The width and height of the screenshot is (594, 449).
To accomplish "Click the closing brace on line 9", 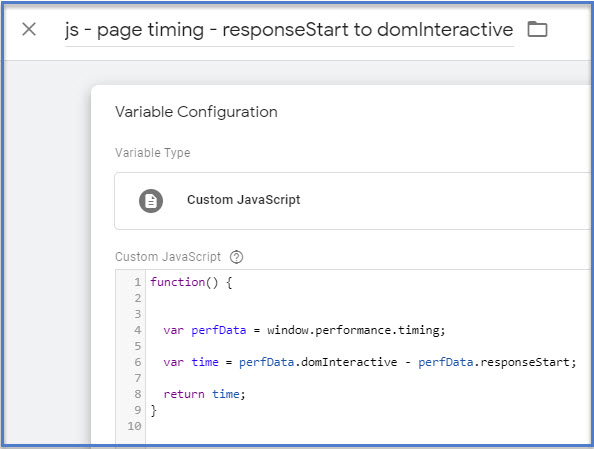I will tap(153, 410).
